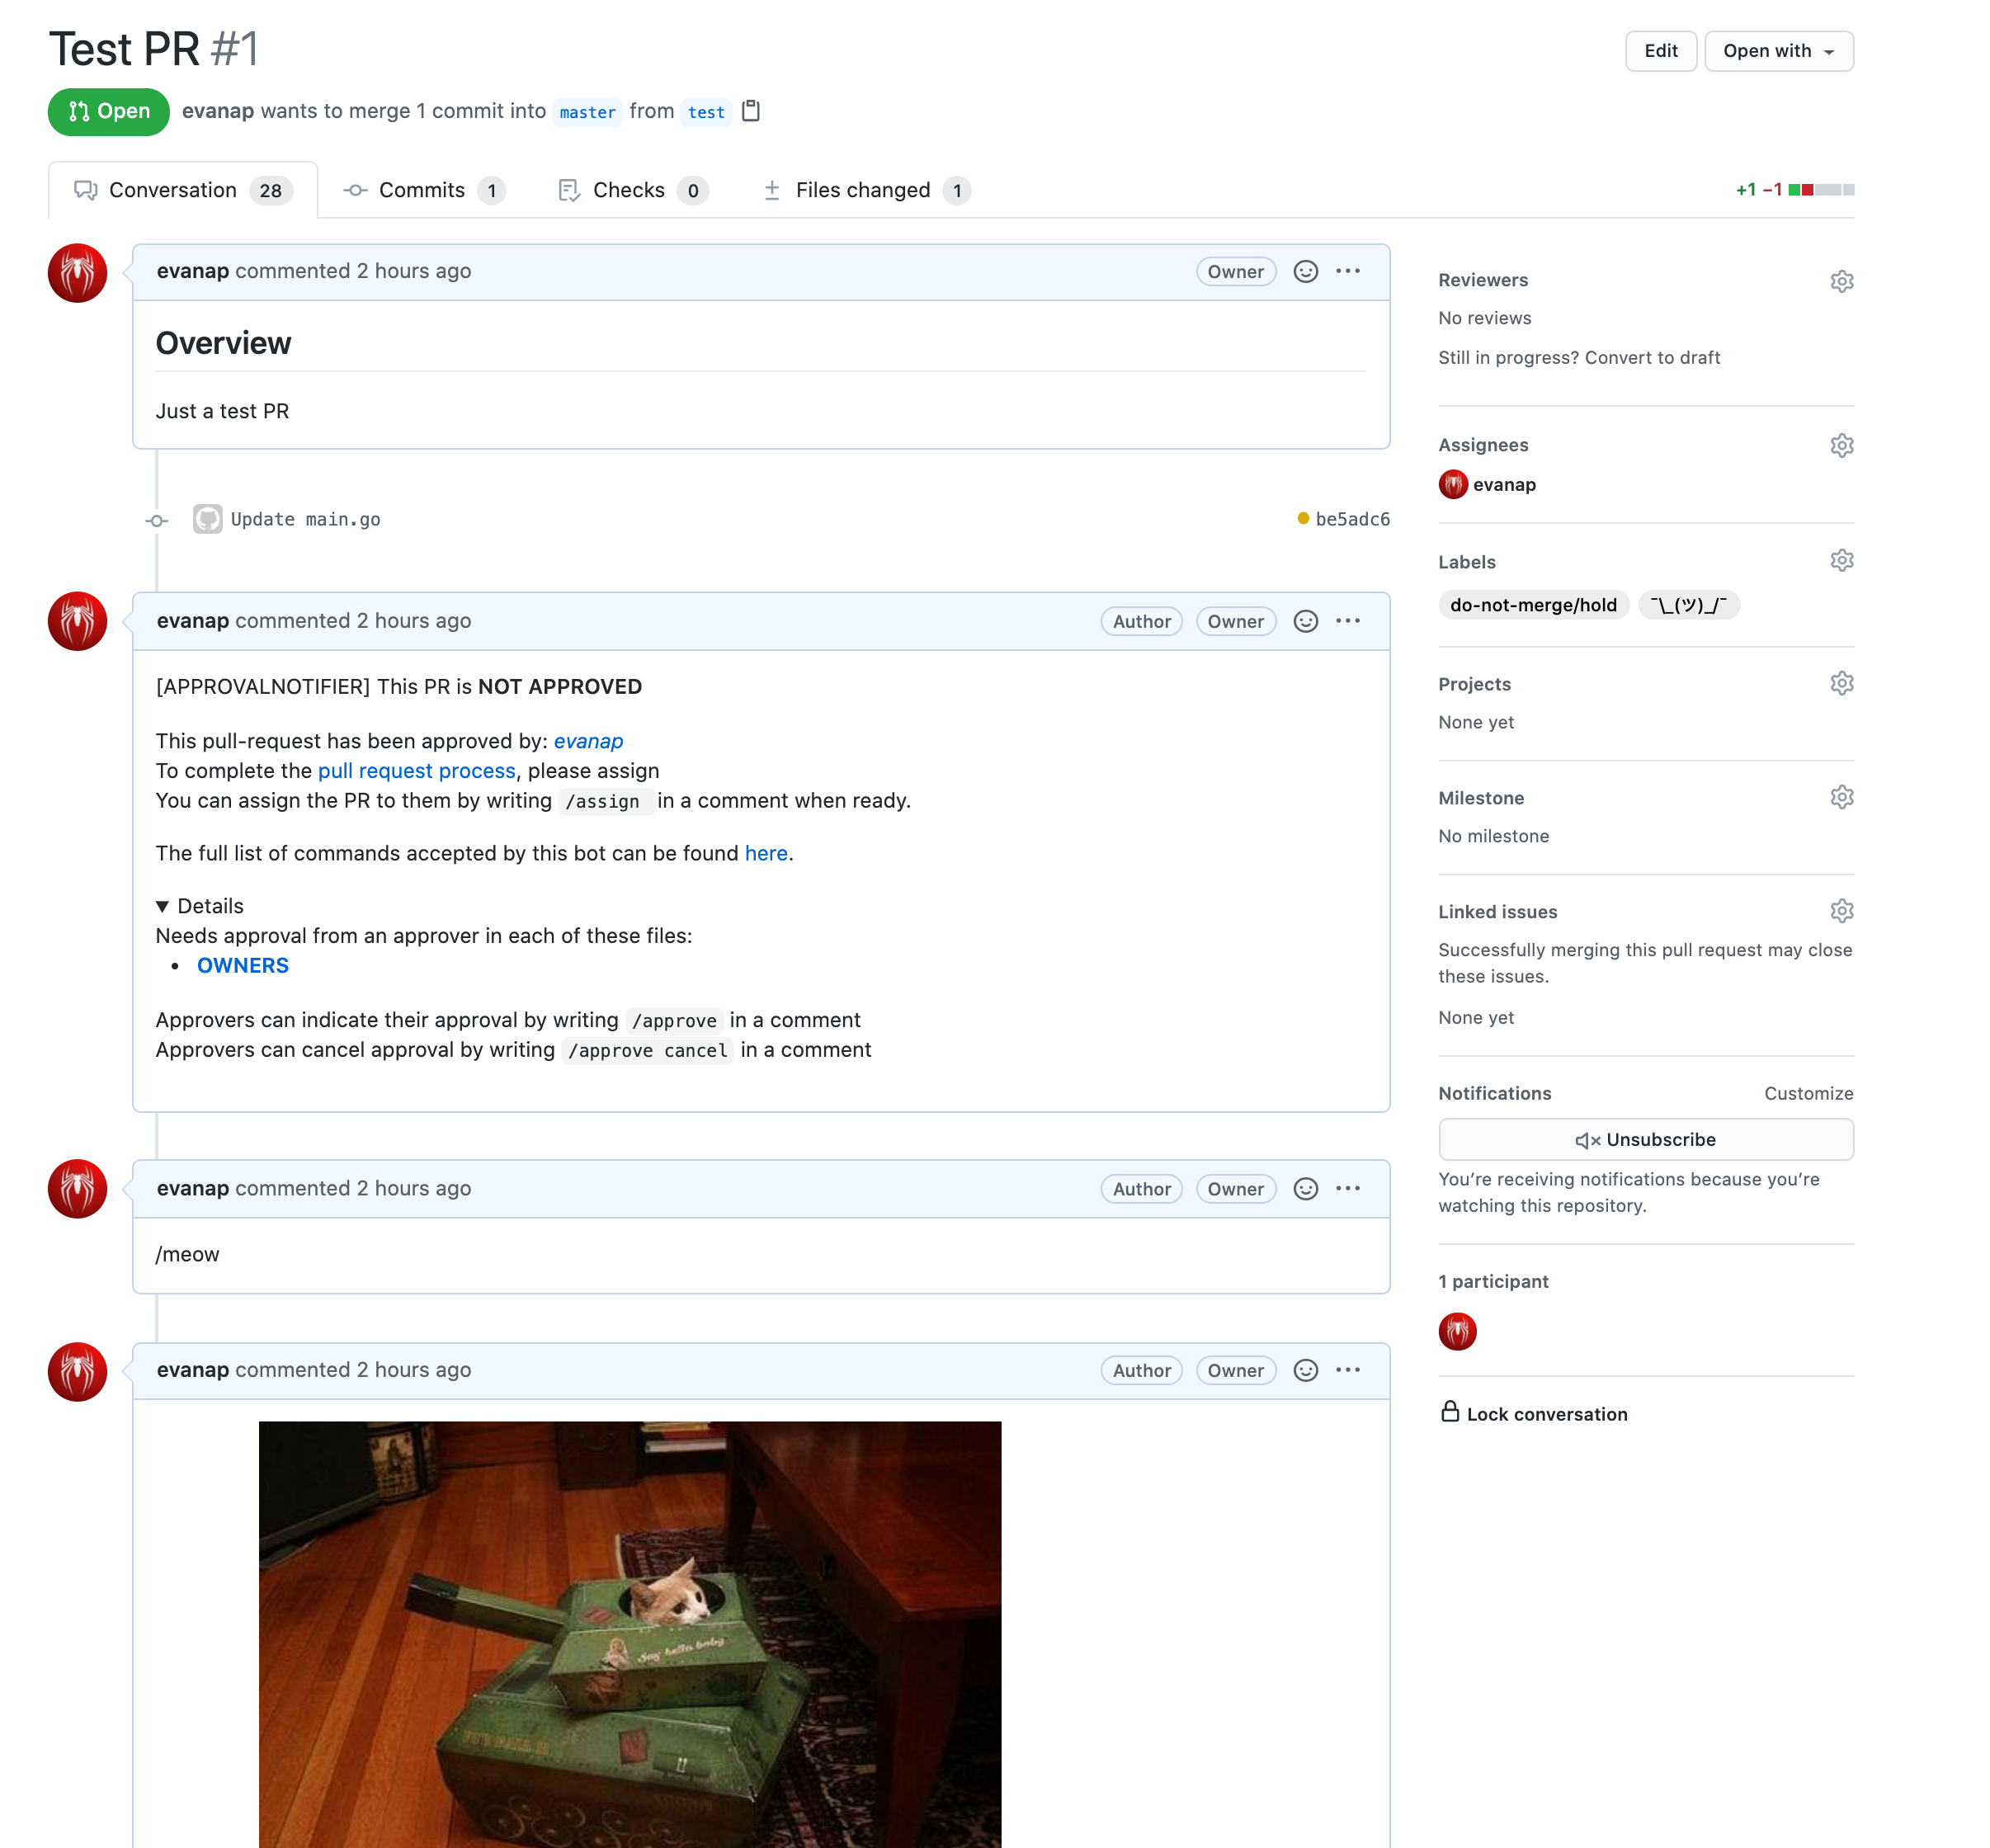The height and width of the screenshot is (1848, 1990).
Task: Switch to the Commits tab
Action: 422,190
